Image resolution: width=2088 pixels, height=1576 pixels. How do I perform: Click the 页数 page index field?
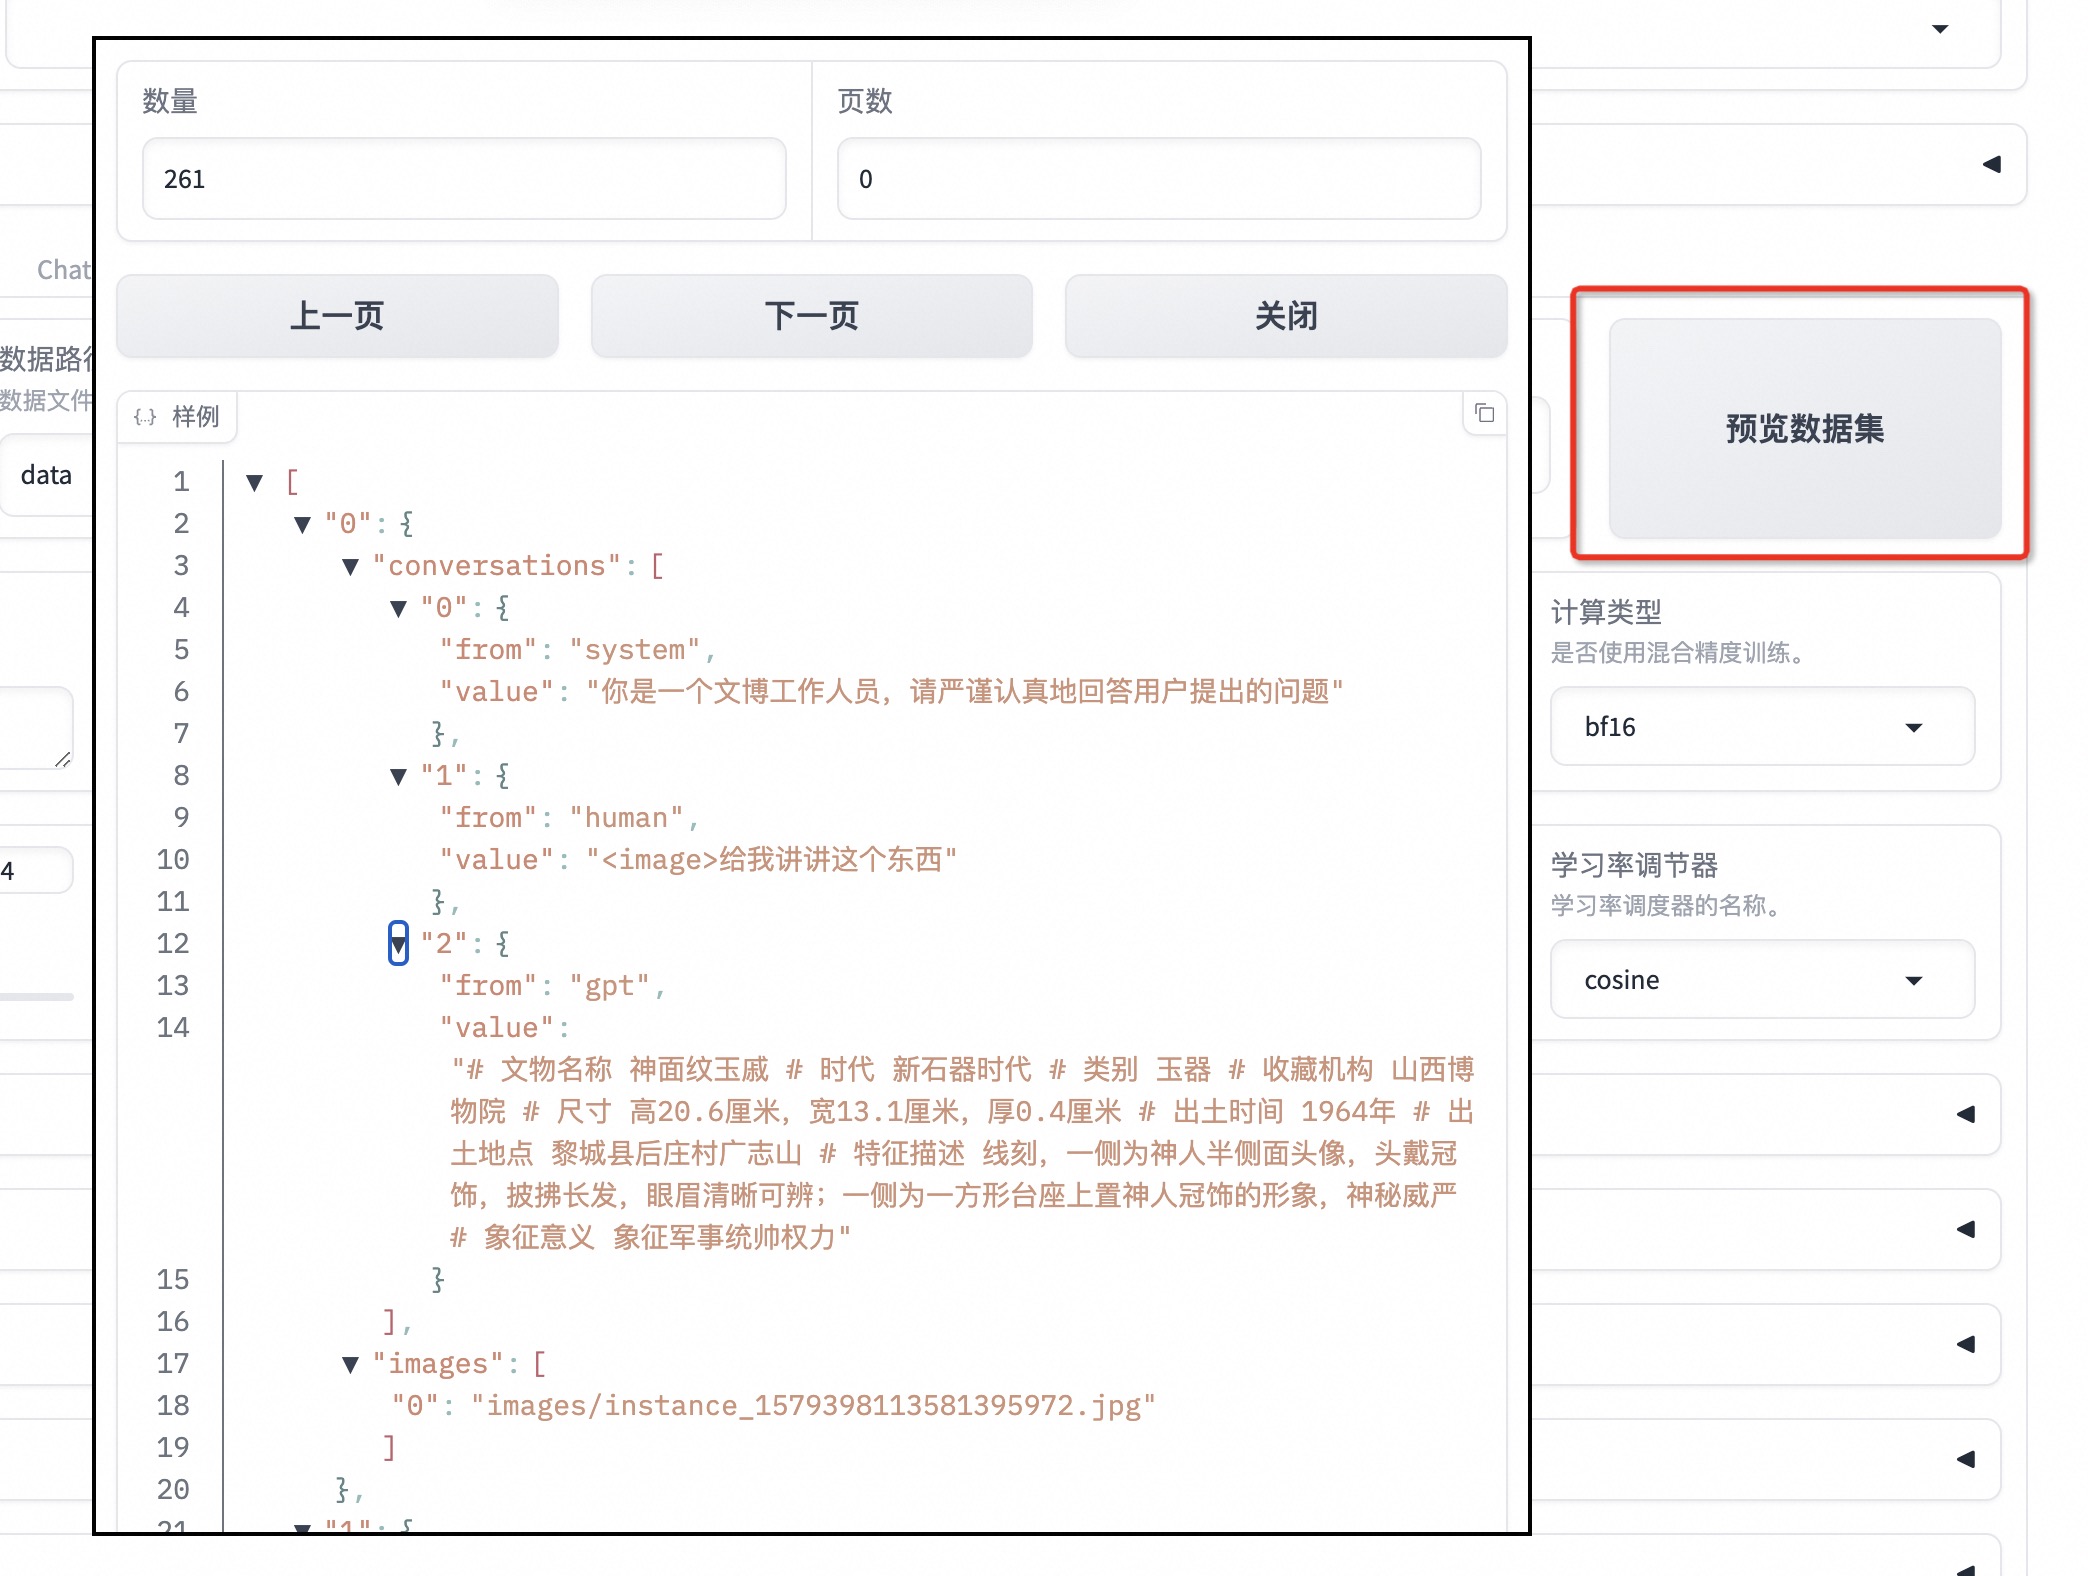(x=1158, y=179)
